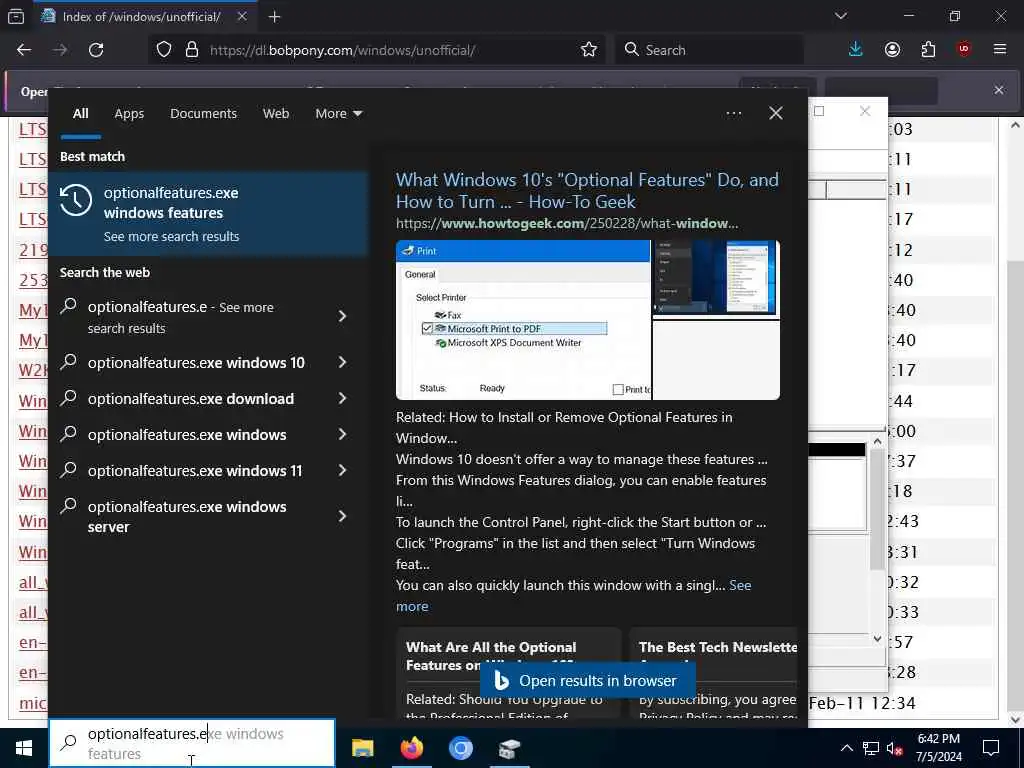This screenshot has width=1024, height=768.
Task: View site security padlock info
Action: (x=191, y=50)
